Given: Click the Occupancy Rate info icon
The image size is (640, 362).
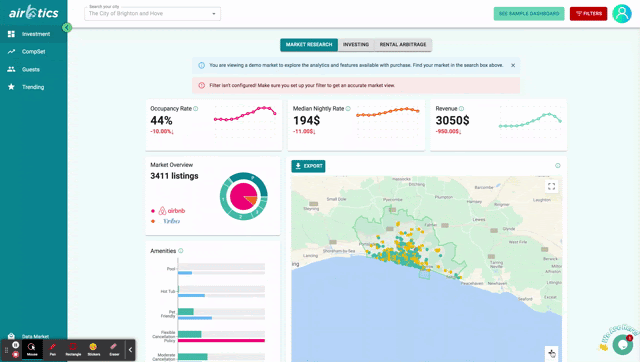Looking at the screenshot, I should [x=196, y=109].
